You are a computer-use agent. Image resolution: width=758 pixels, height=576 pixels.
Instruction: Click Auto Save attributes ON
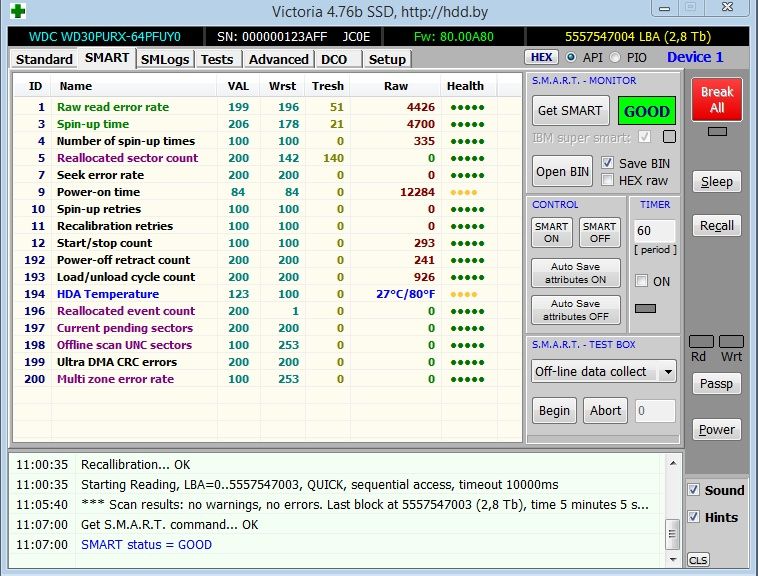click(576, 273)
